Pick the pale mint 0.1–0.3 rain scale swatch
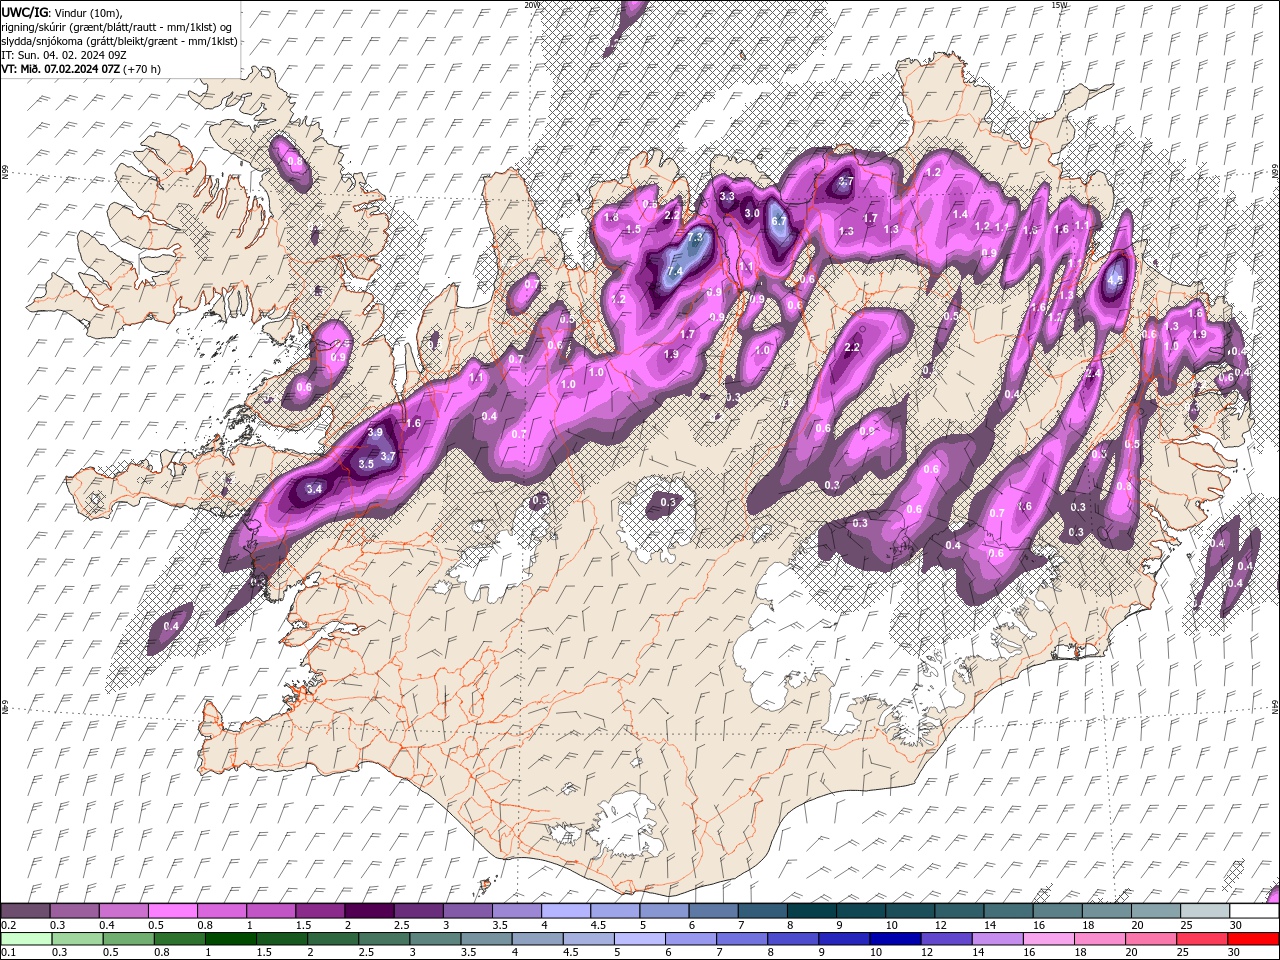Image resolution: width=1280 pixels, height=960 pixels. coord(26,939)
